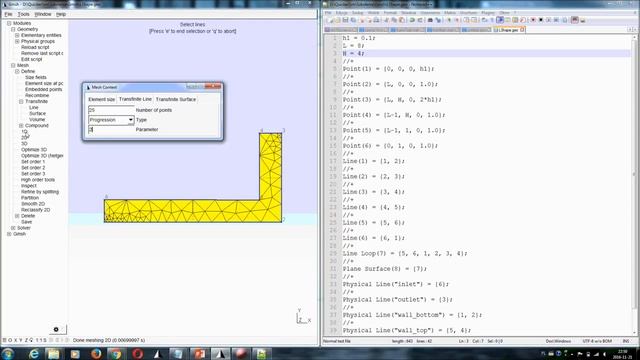Click Size fields under Define

(36, 77)
